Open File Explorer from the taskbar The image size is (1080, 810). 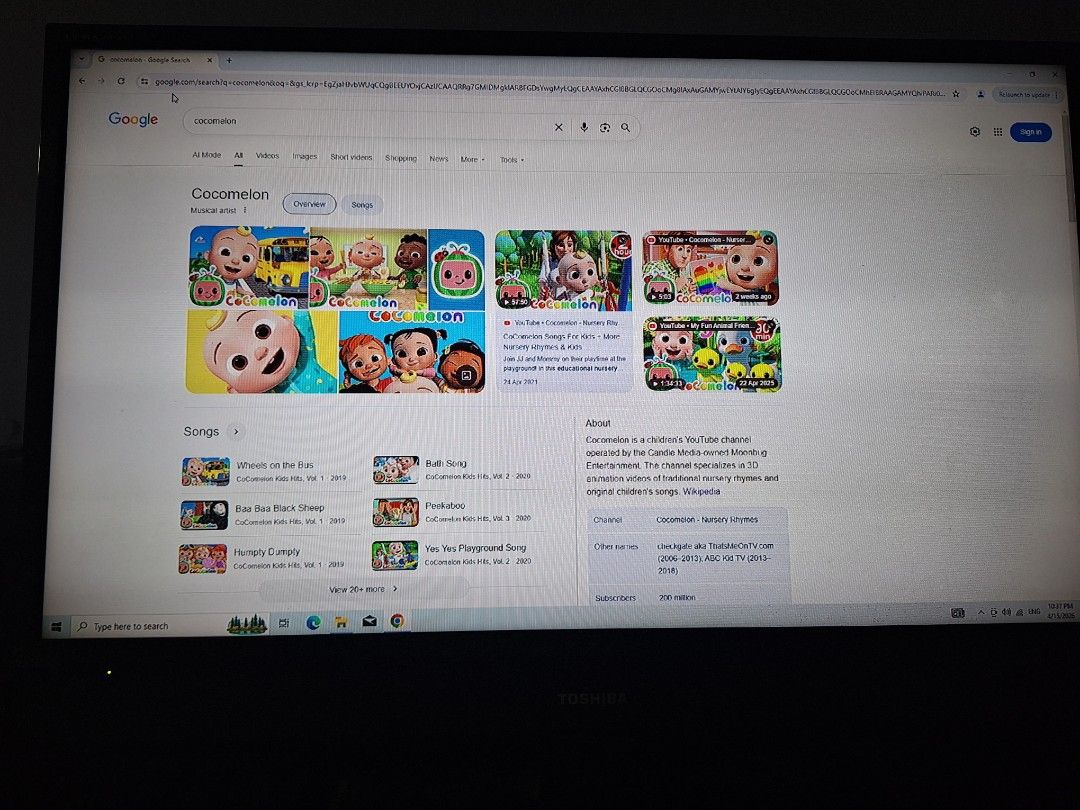[341, 622]
